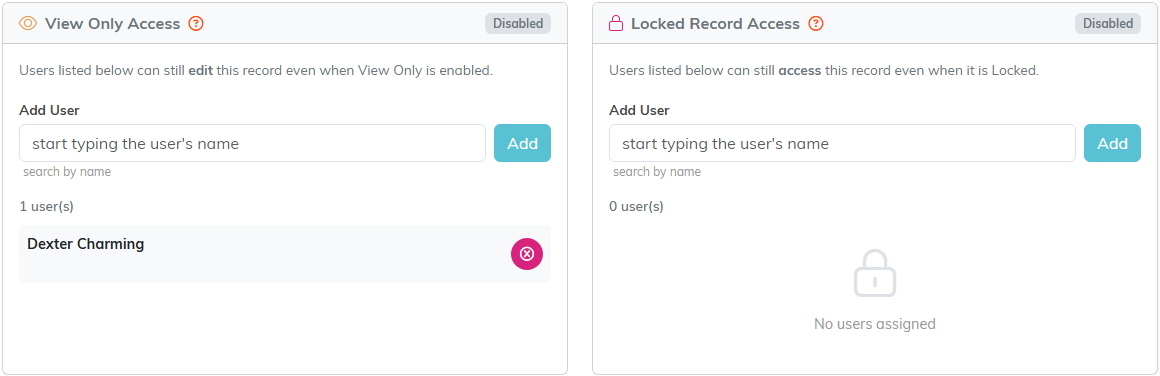The image size is (1160, 376).
Task: Click the No users assigned message
Action: pyautogui.click(x=875, y=323)
